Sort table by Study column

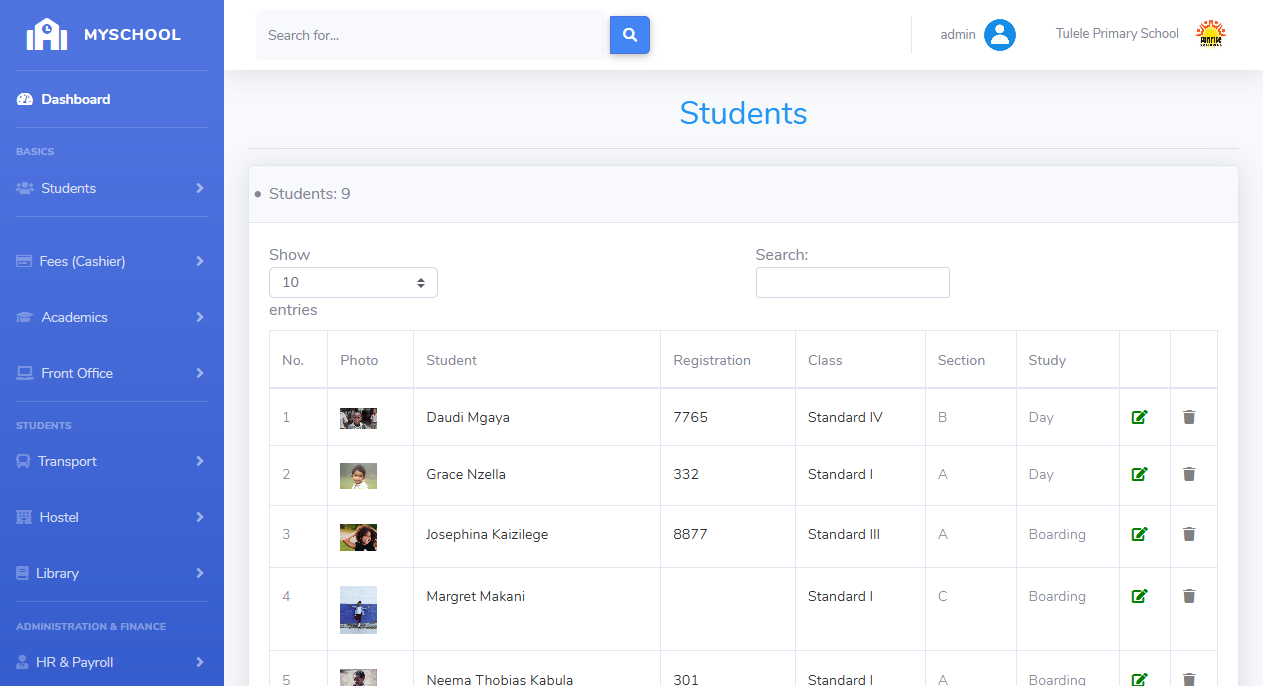1067,360
